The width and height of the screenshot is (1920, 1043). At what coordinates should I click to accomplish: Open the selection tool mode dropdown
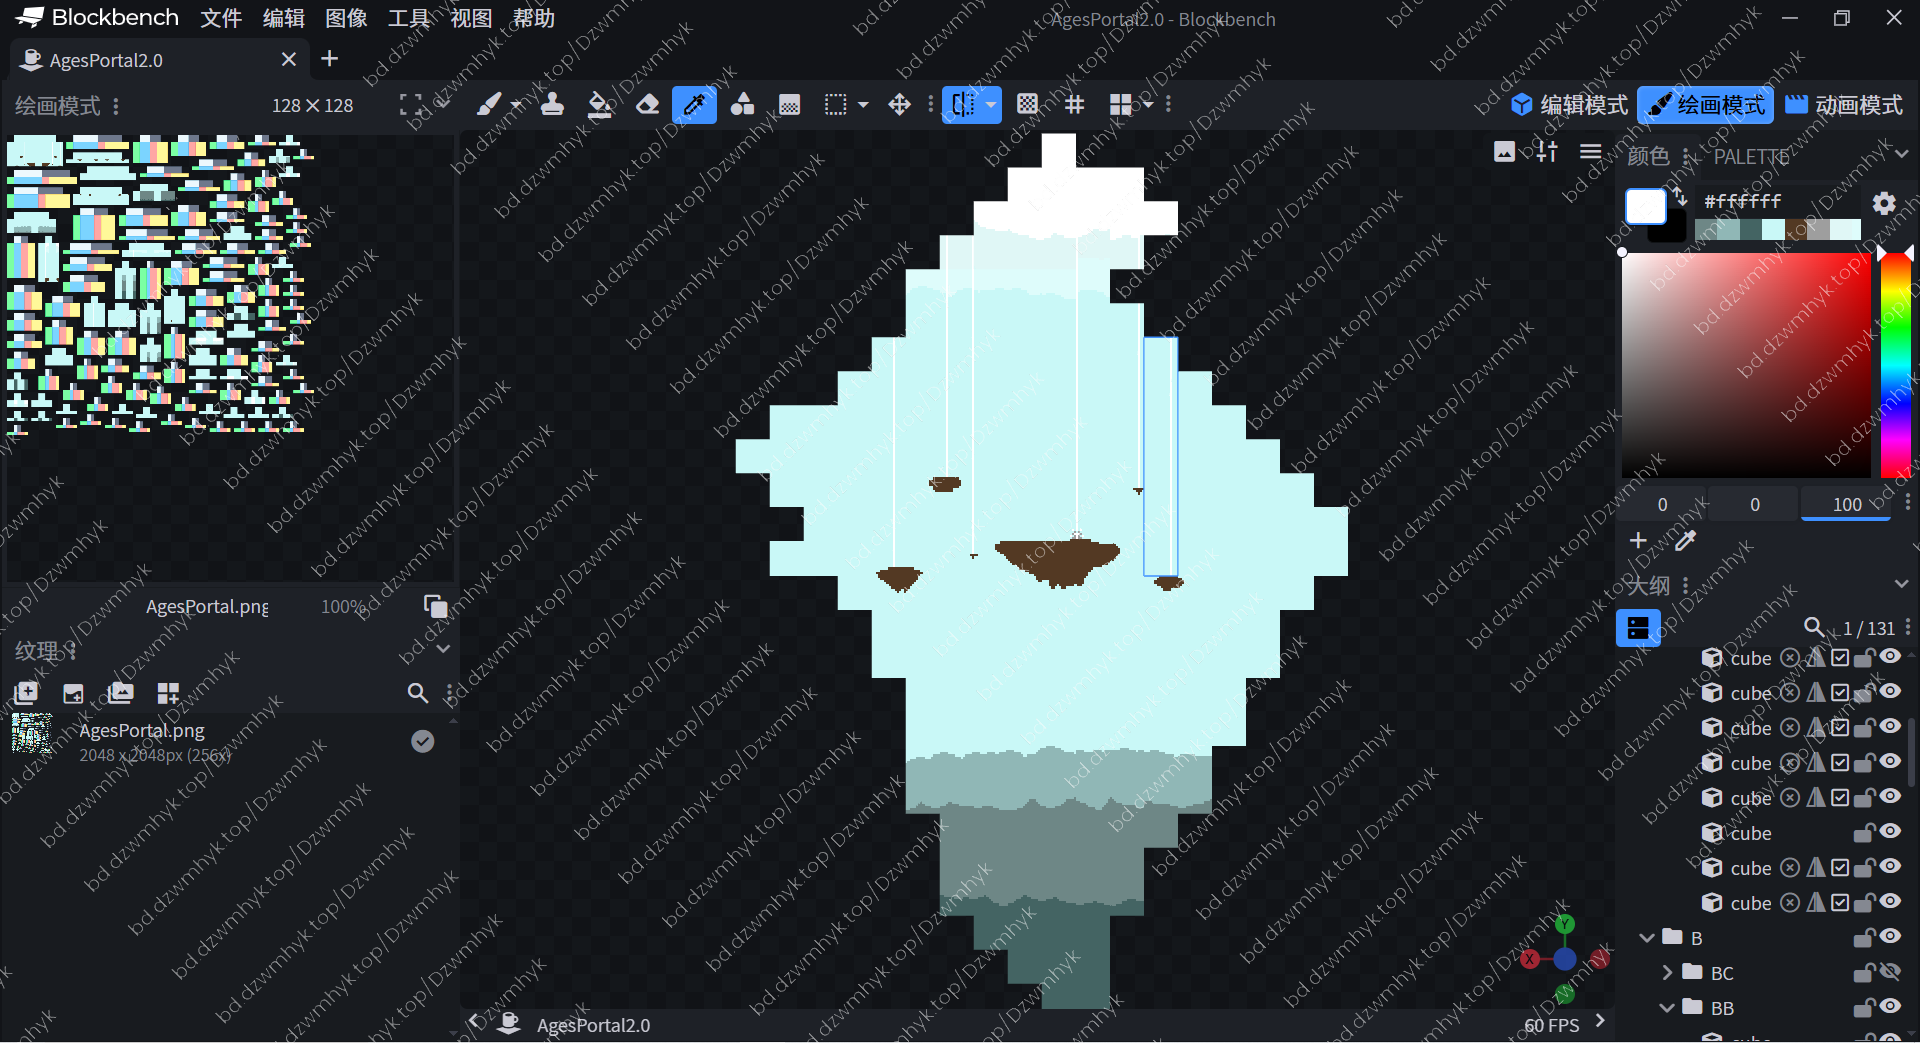tap(863, 105)
